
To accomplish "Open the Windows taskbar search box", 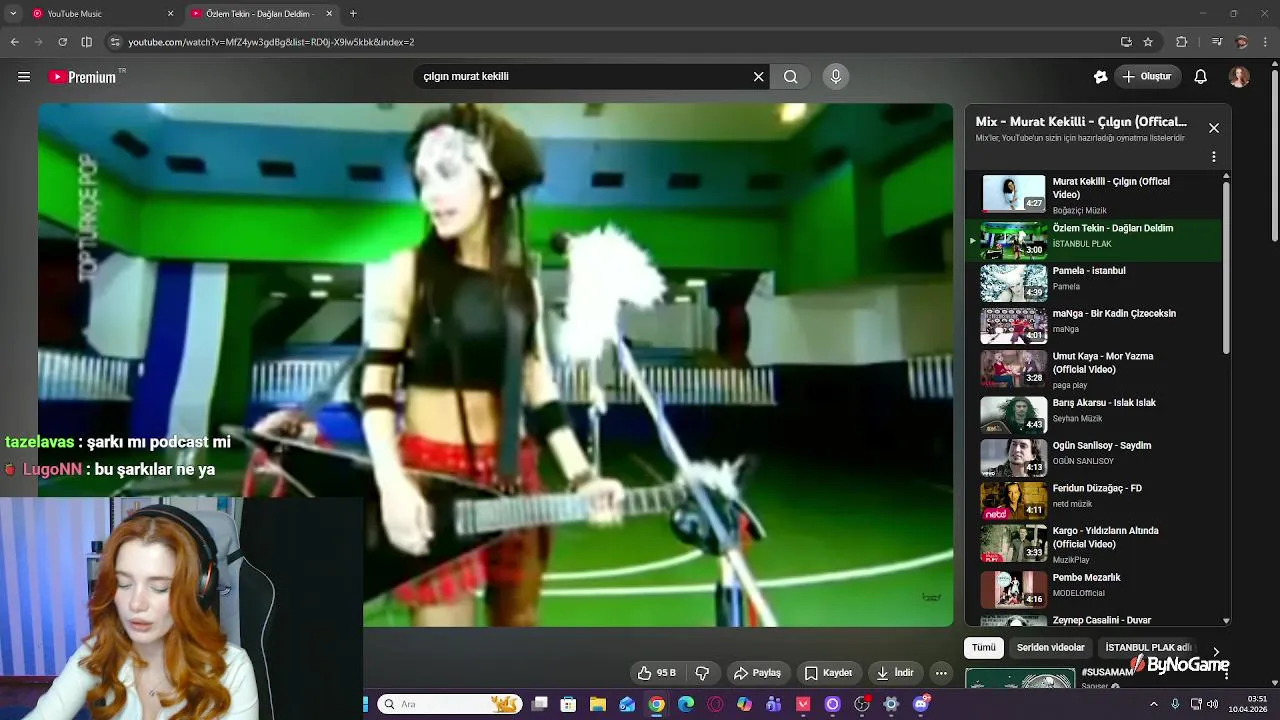I will (x=450, y=704).
